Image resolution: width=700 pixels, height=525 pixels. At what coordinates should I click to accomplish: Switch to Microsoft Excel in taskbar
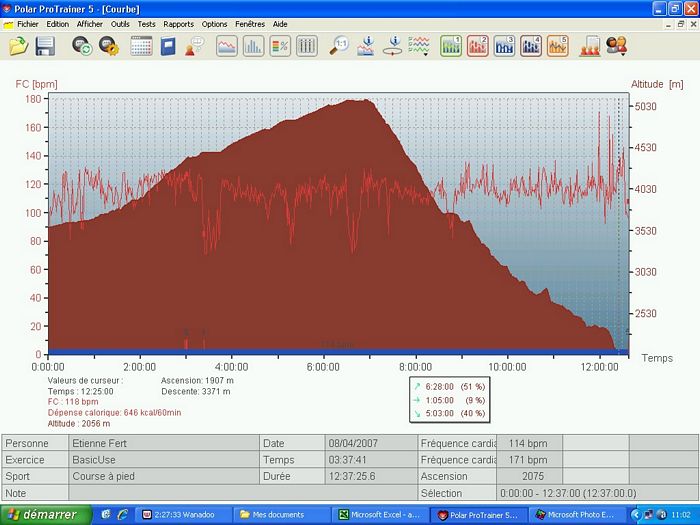382,514
